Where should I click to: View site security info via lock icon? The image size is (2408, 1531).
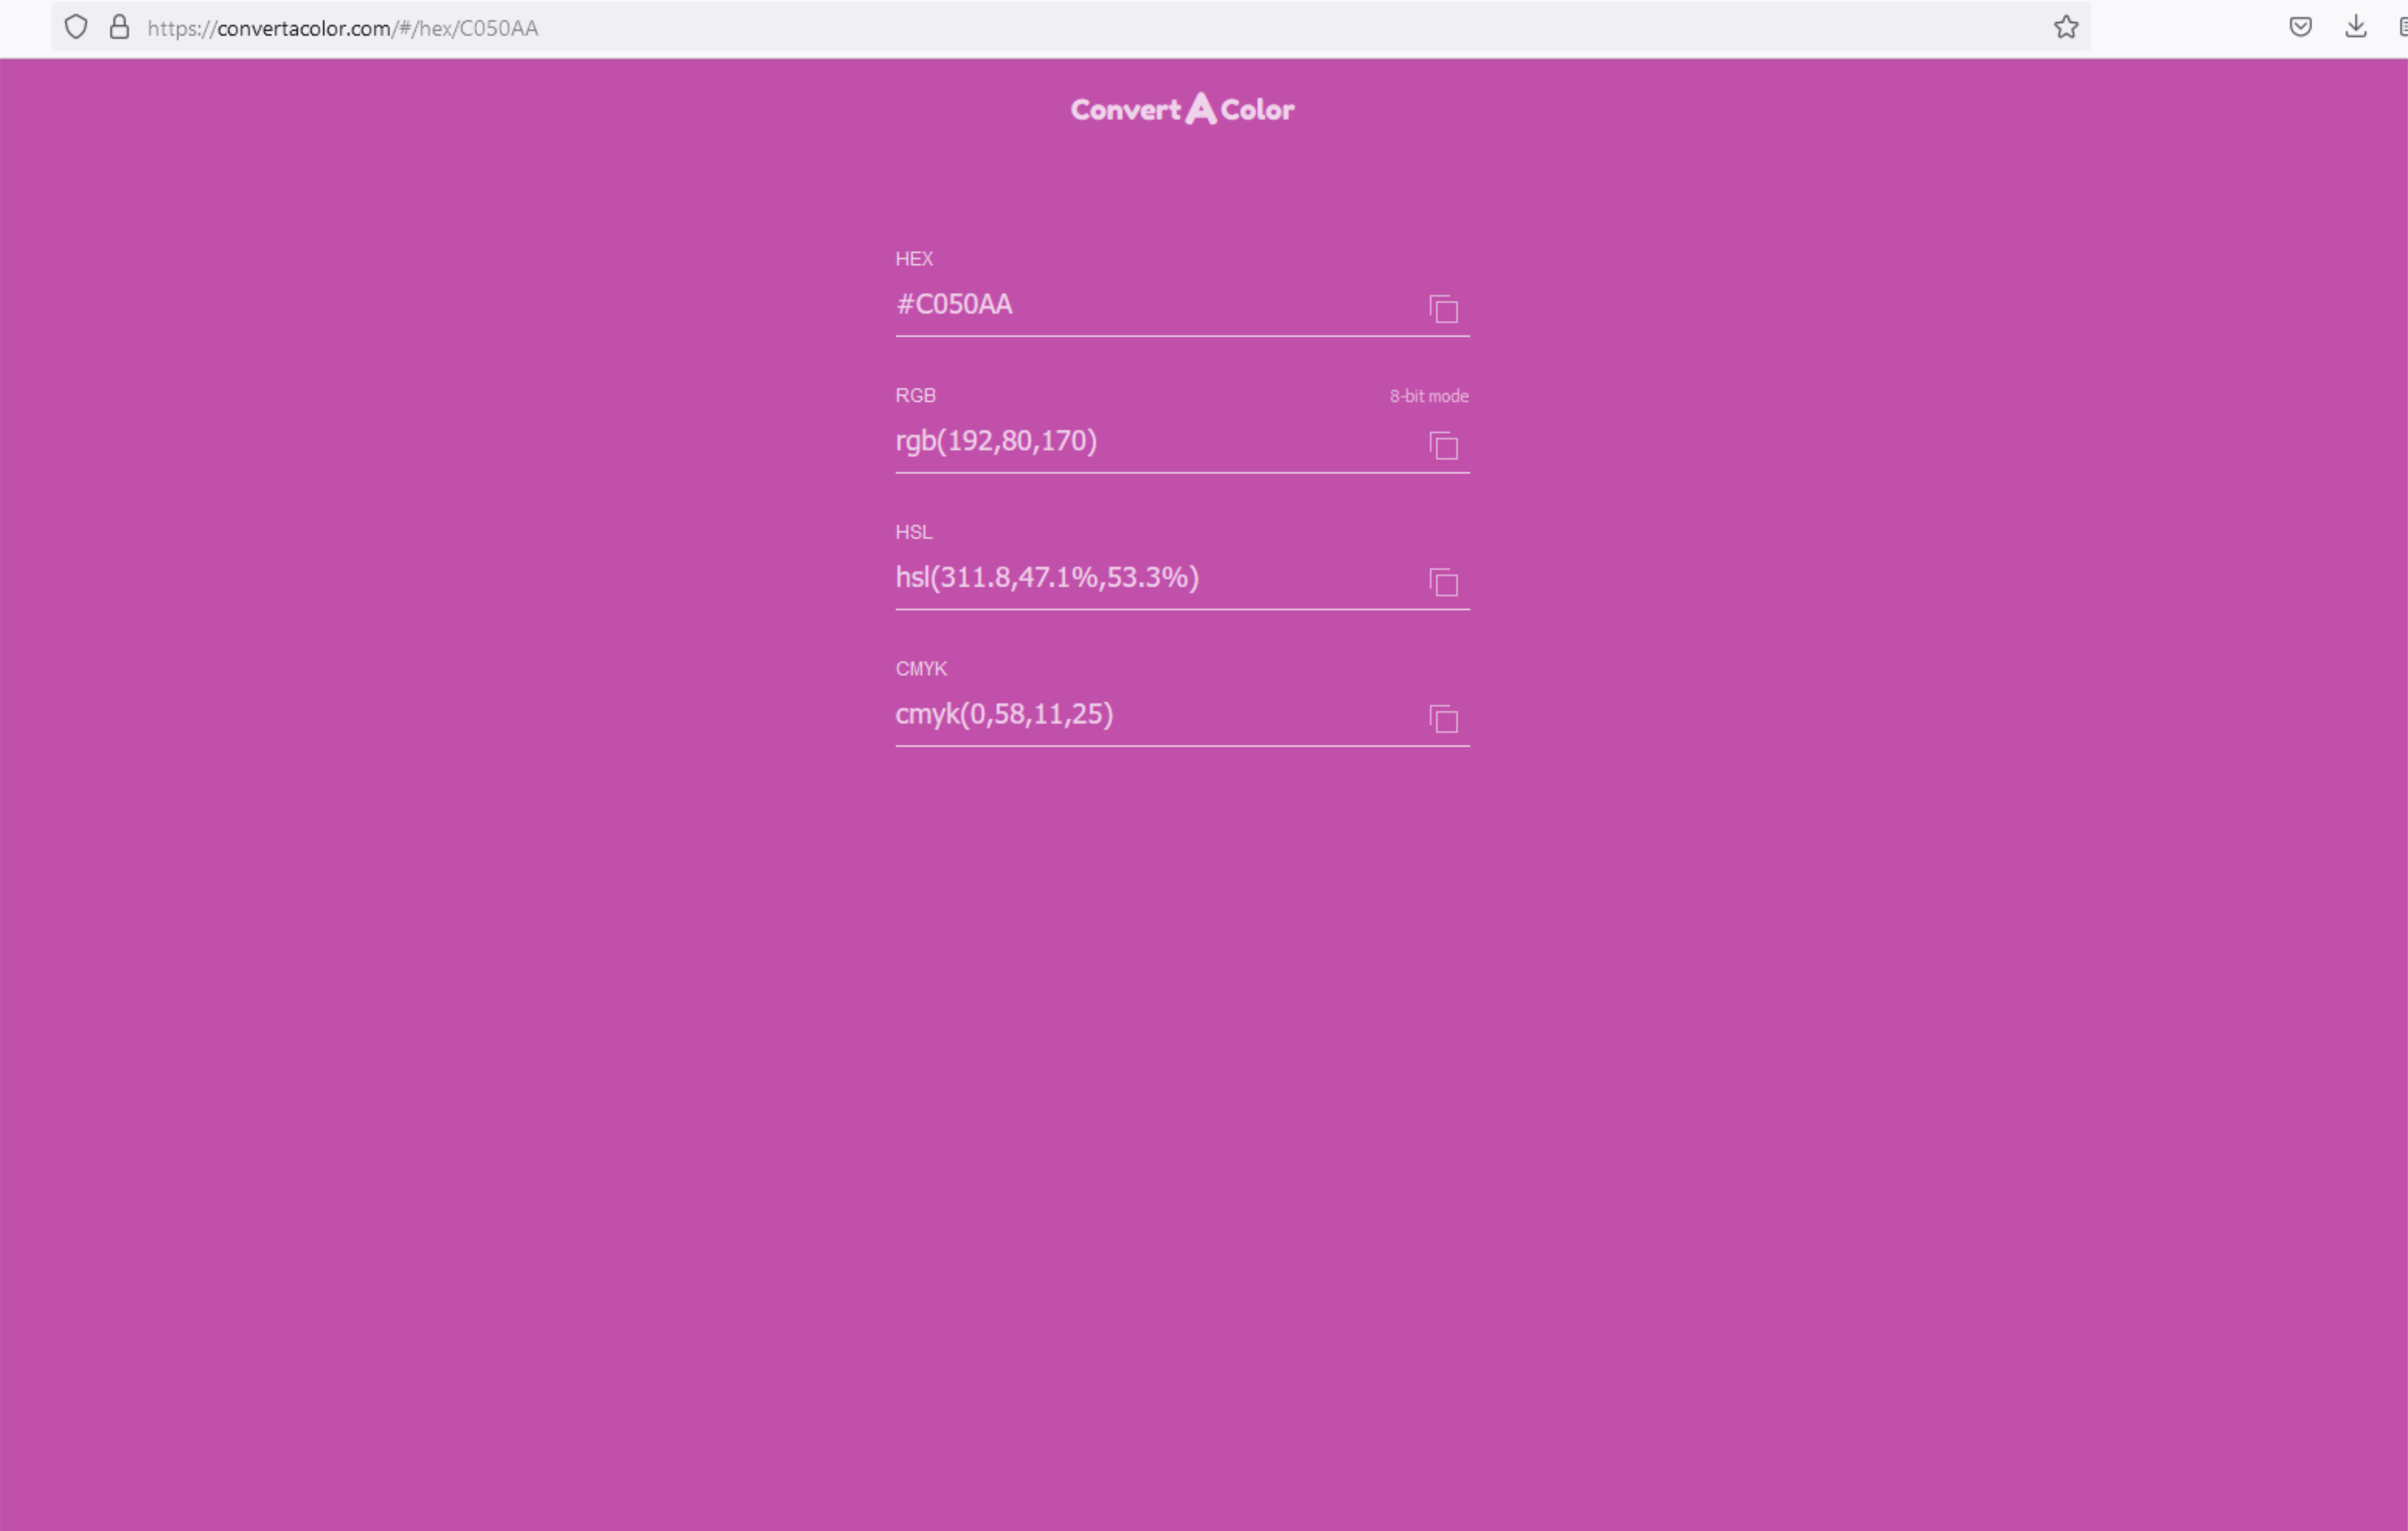[119, 27]
